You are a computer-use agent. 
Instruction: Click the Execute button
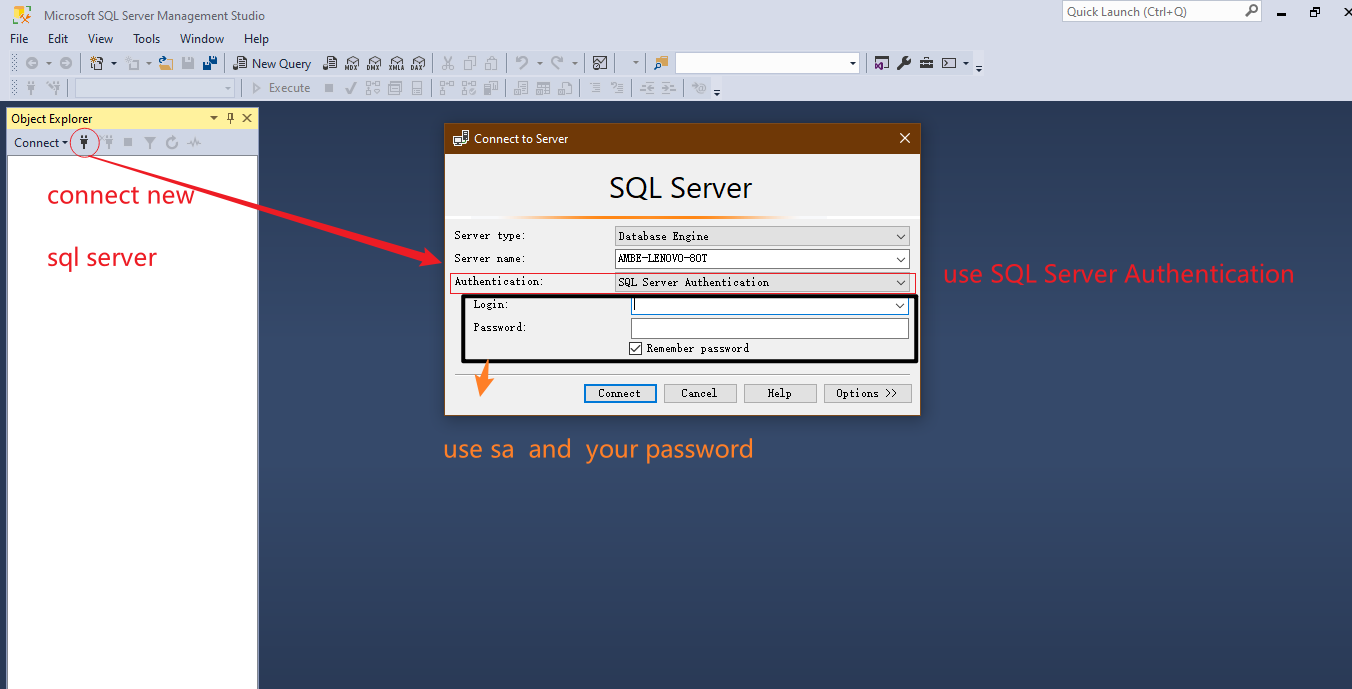280,88
